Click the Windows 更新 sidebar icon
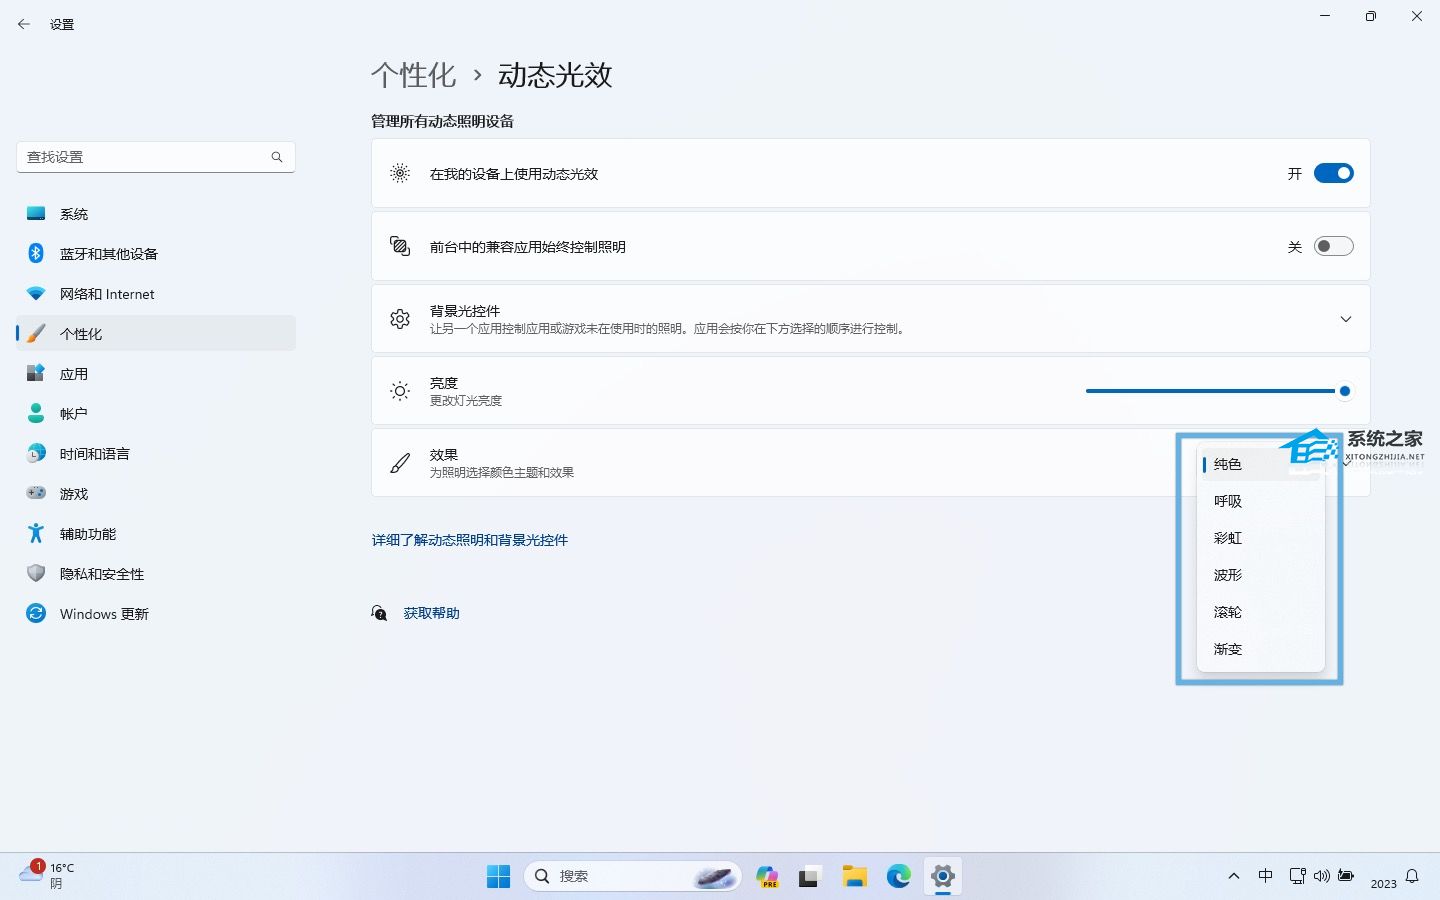The height and width of the screenshot is (900, 1440). 36,613
